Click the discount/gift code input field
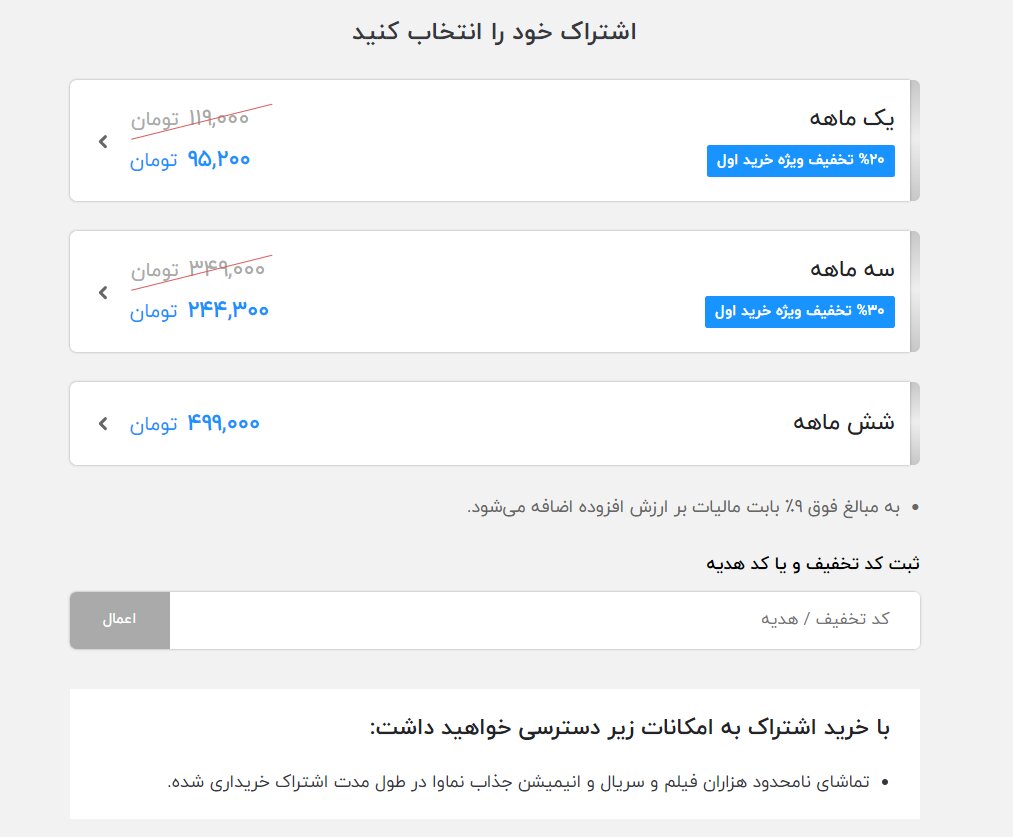Screen dimensions: 1013x837 [545, 620]
